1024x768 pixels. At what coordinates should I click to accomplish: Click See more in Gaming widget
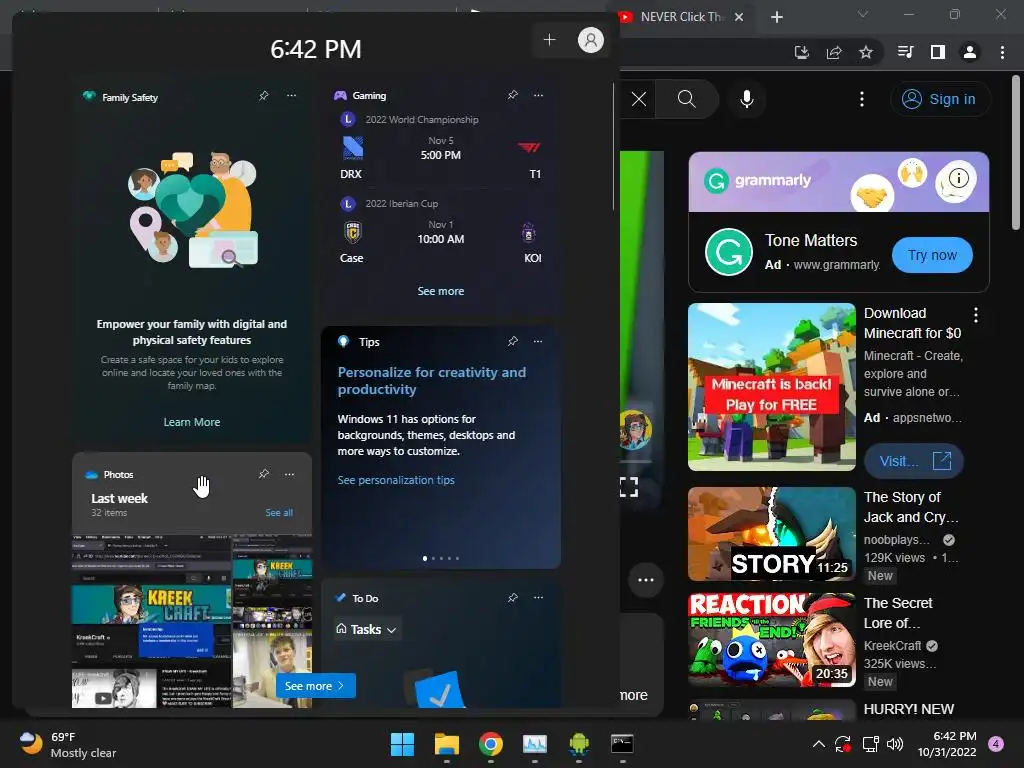tap(441, 291)
